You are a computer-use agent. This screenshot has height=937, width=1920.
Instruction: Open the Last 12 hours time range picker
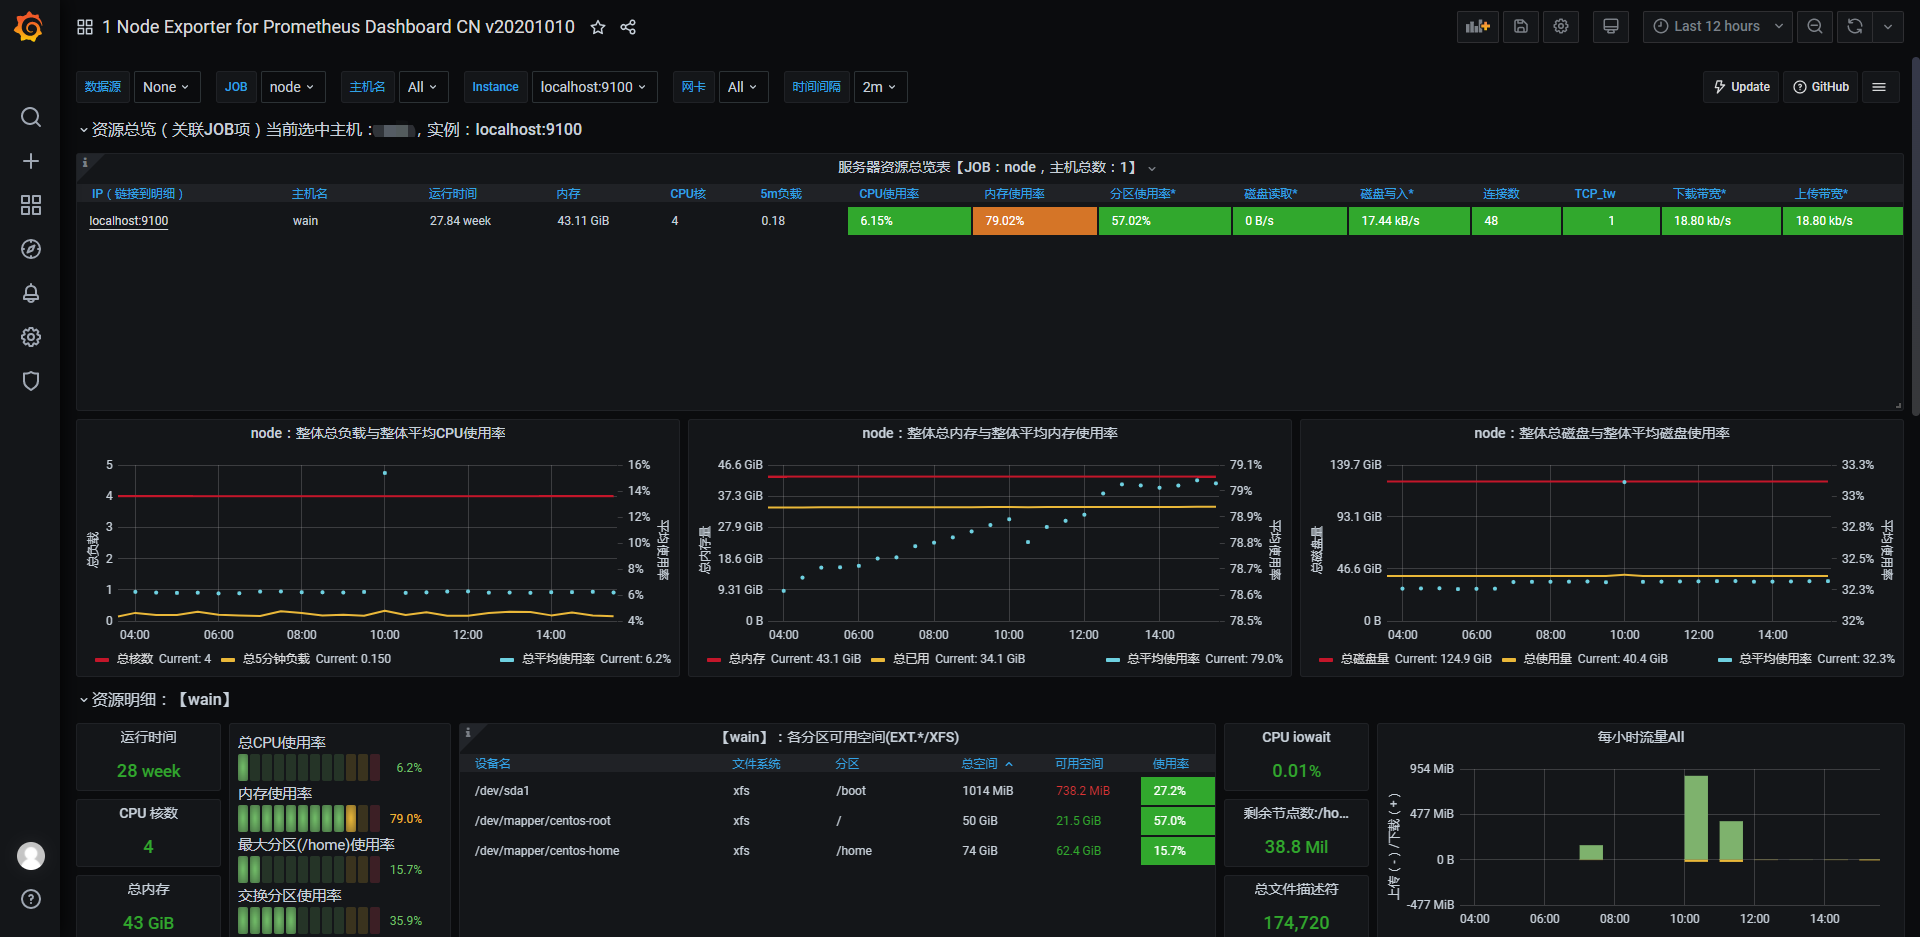click(1718, 26)
